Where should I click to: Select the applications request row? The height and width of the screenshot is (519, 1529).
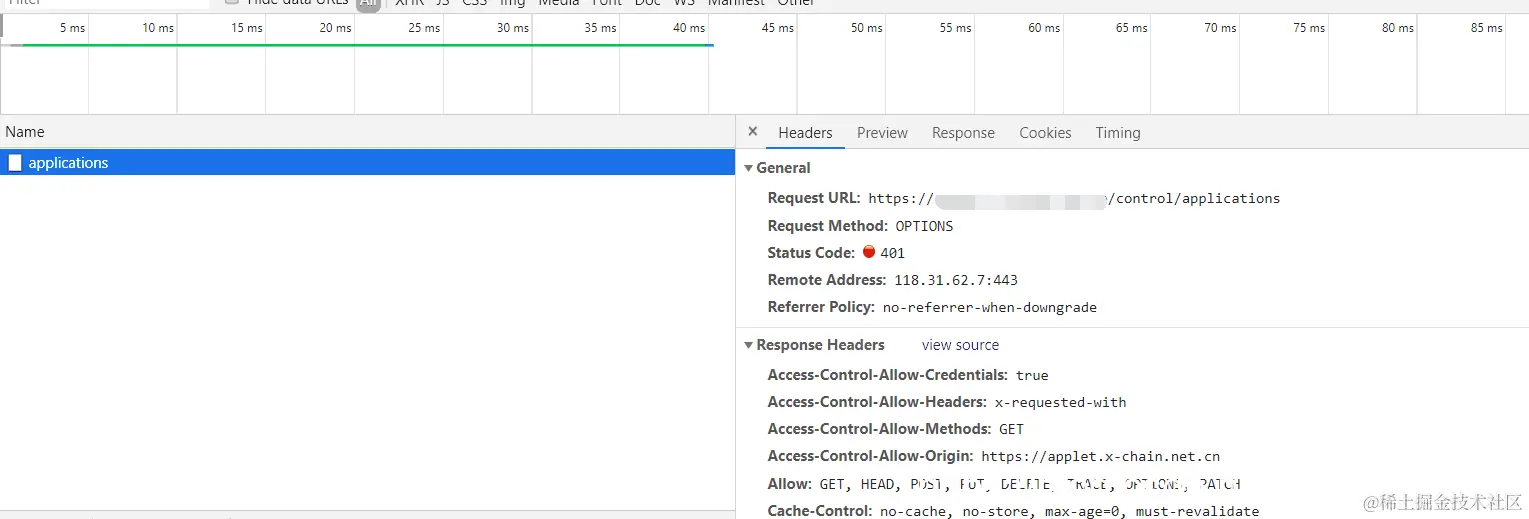click(367, 163)
